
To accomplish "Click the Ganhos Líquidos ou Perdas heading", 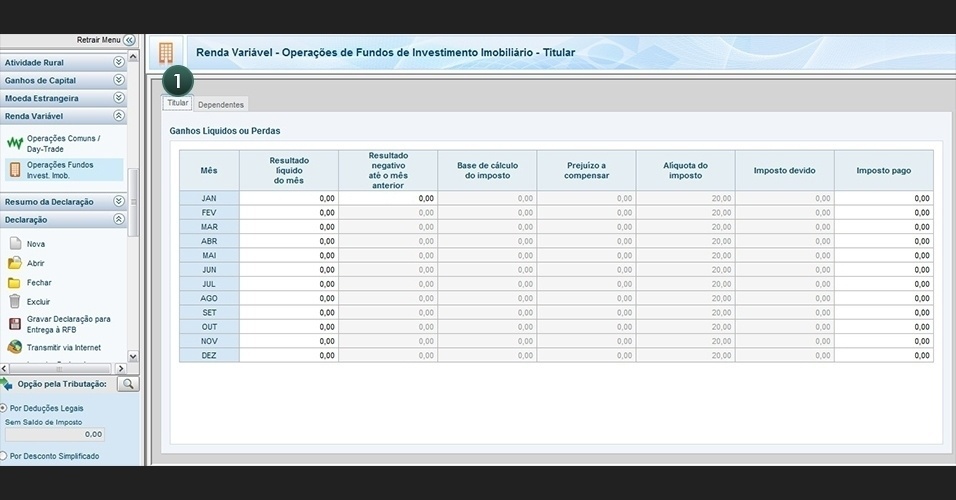I will [225, 131].
